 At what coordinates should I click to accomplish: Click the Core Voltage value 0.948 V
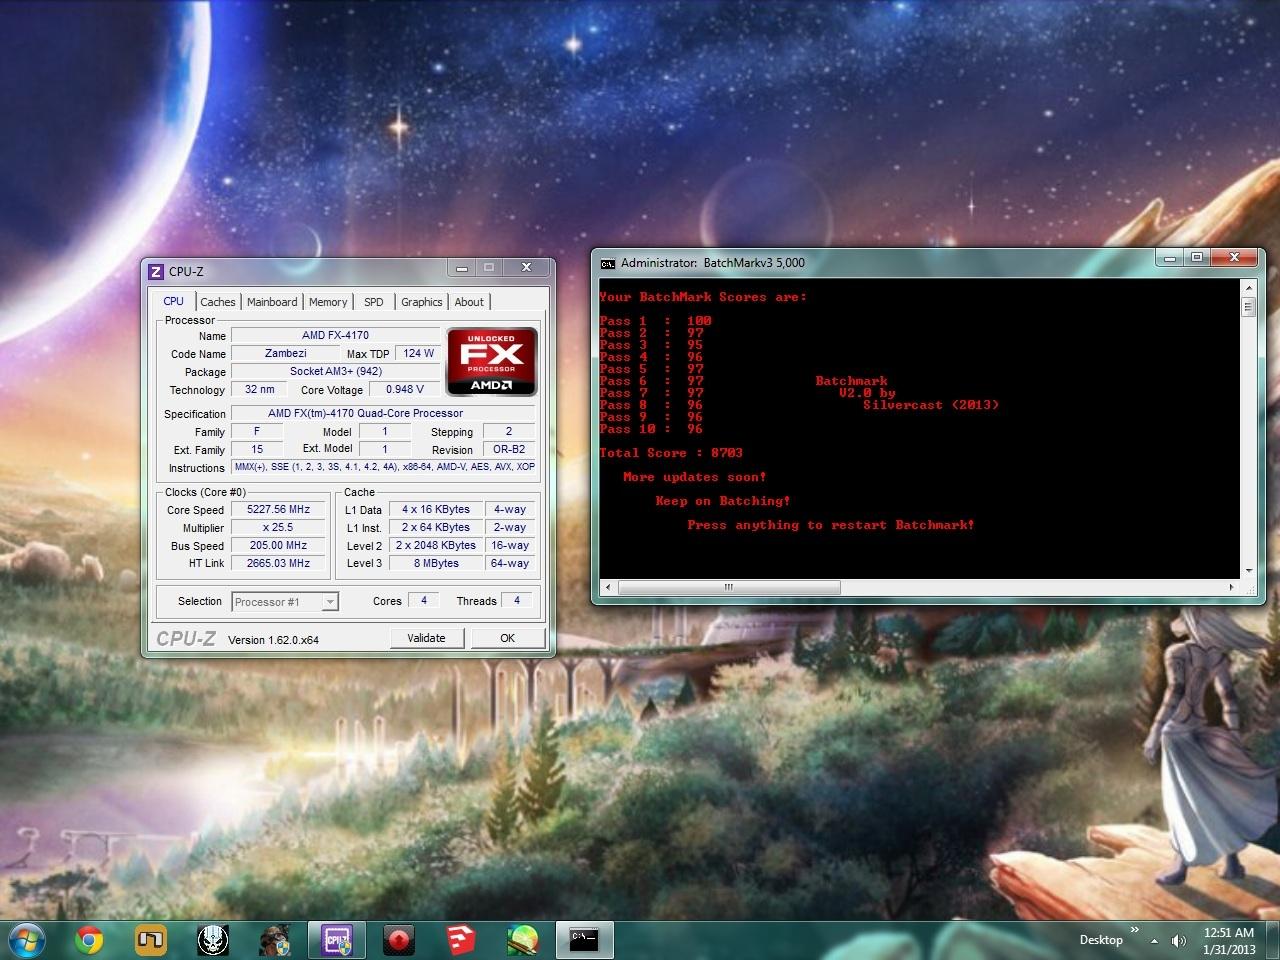tap(405, 389)
